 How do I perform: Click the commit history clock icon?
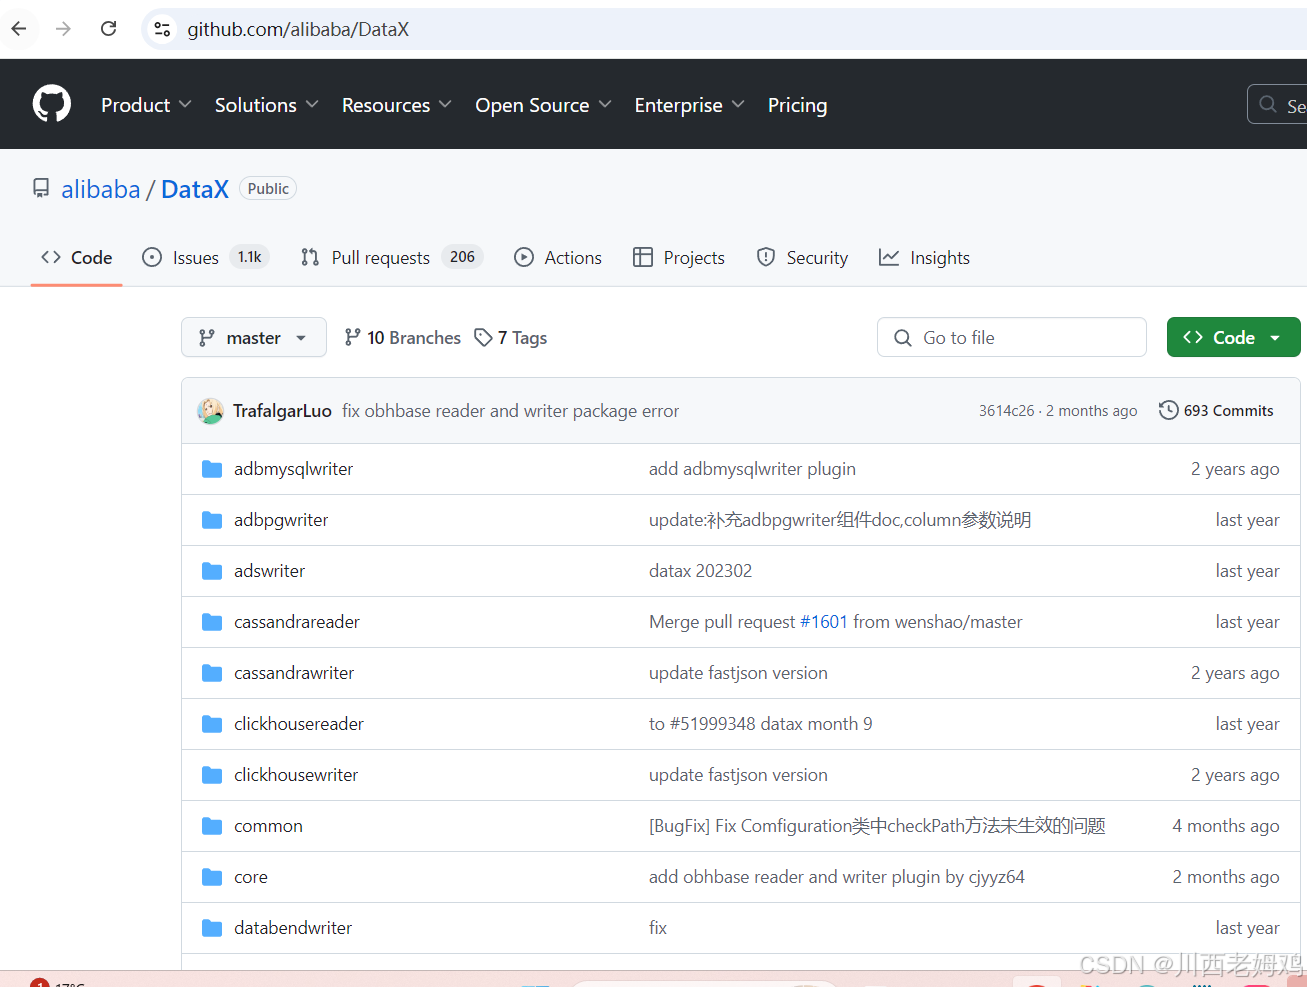pyautogui.click(x=1168, y=410)
